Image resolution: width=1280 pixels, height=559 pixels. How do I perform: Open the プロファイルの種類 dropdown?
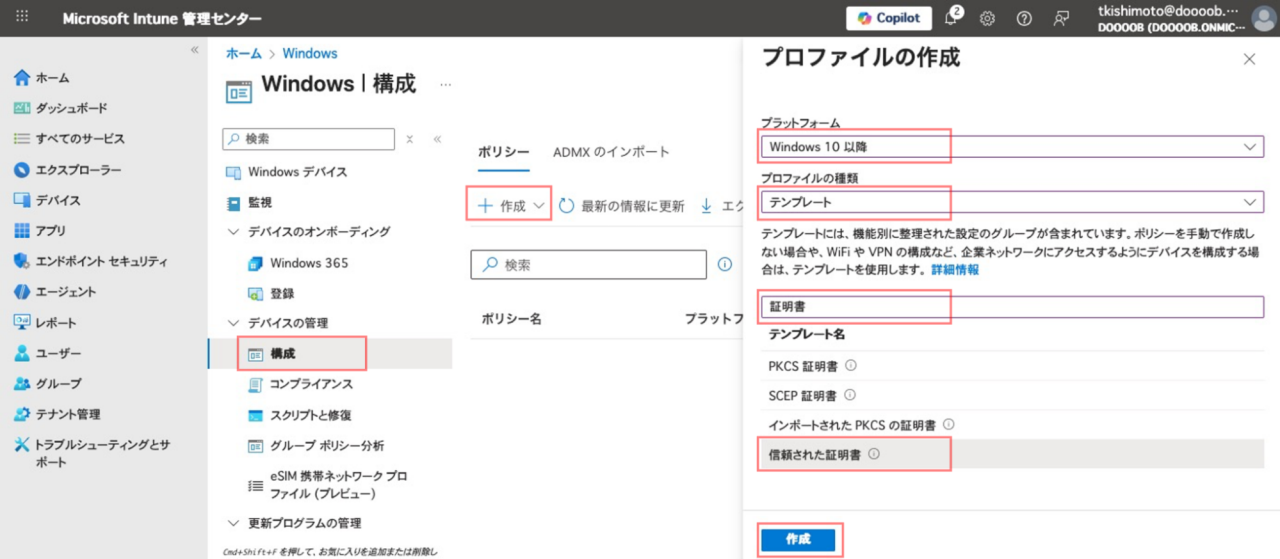[1010, 201]
